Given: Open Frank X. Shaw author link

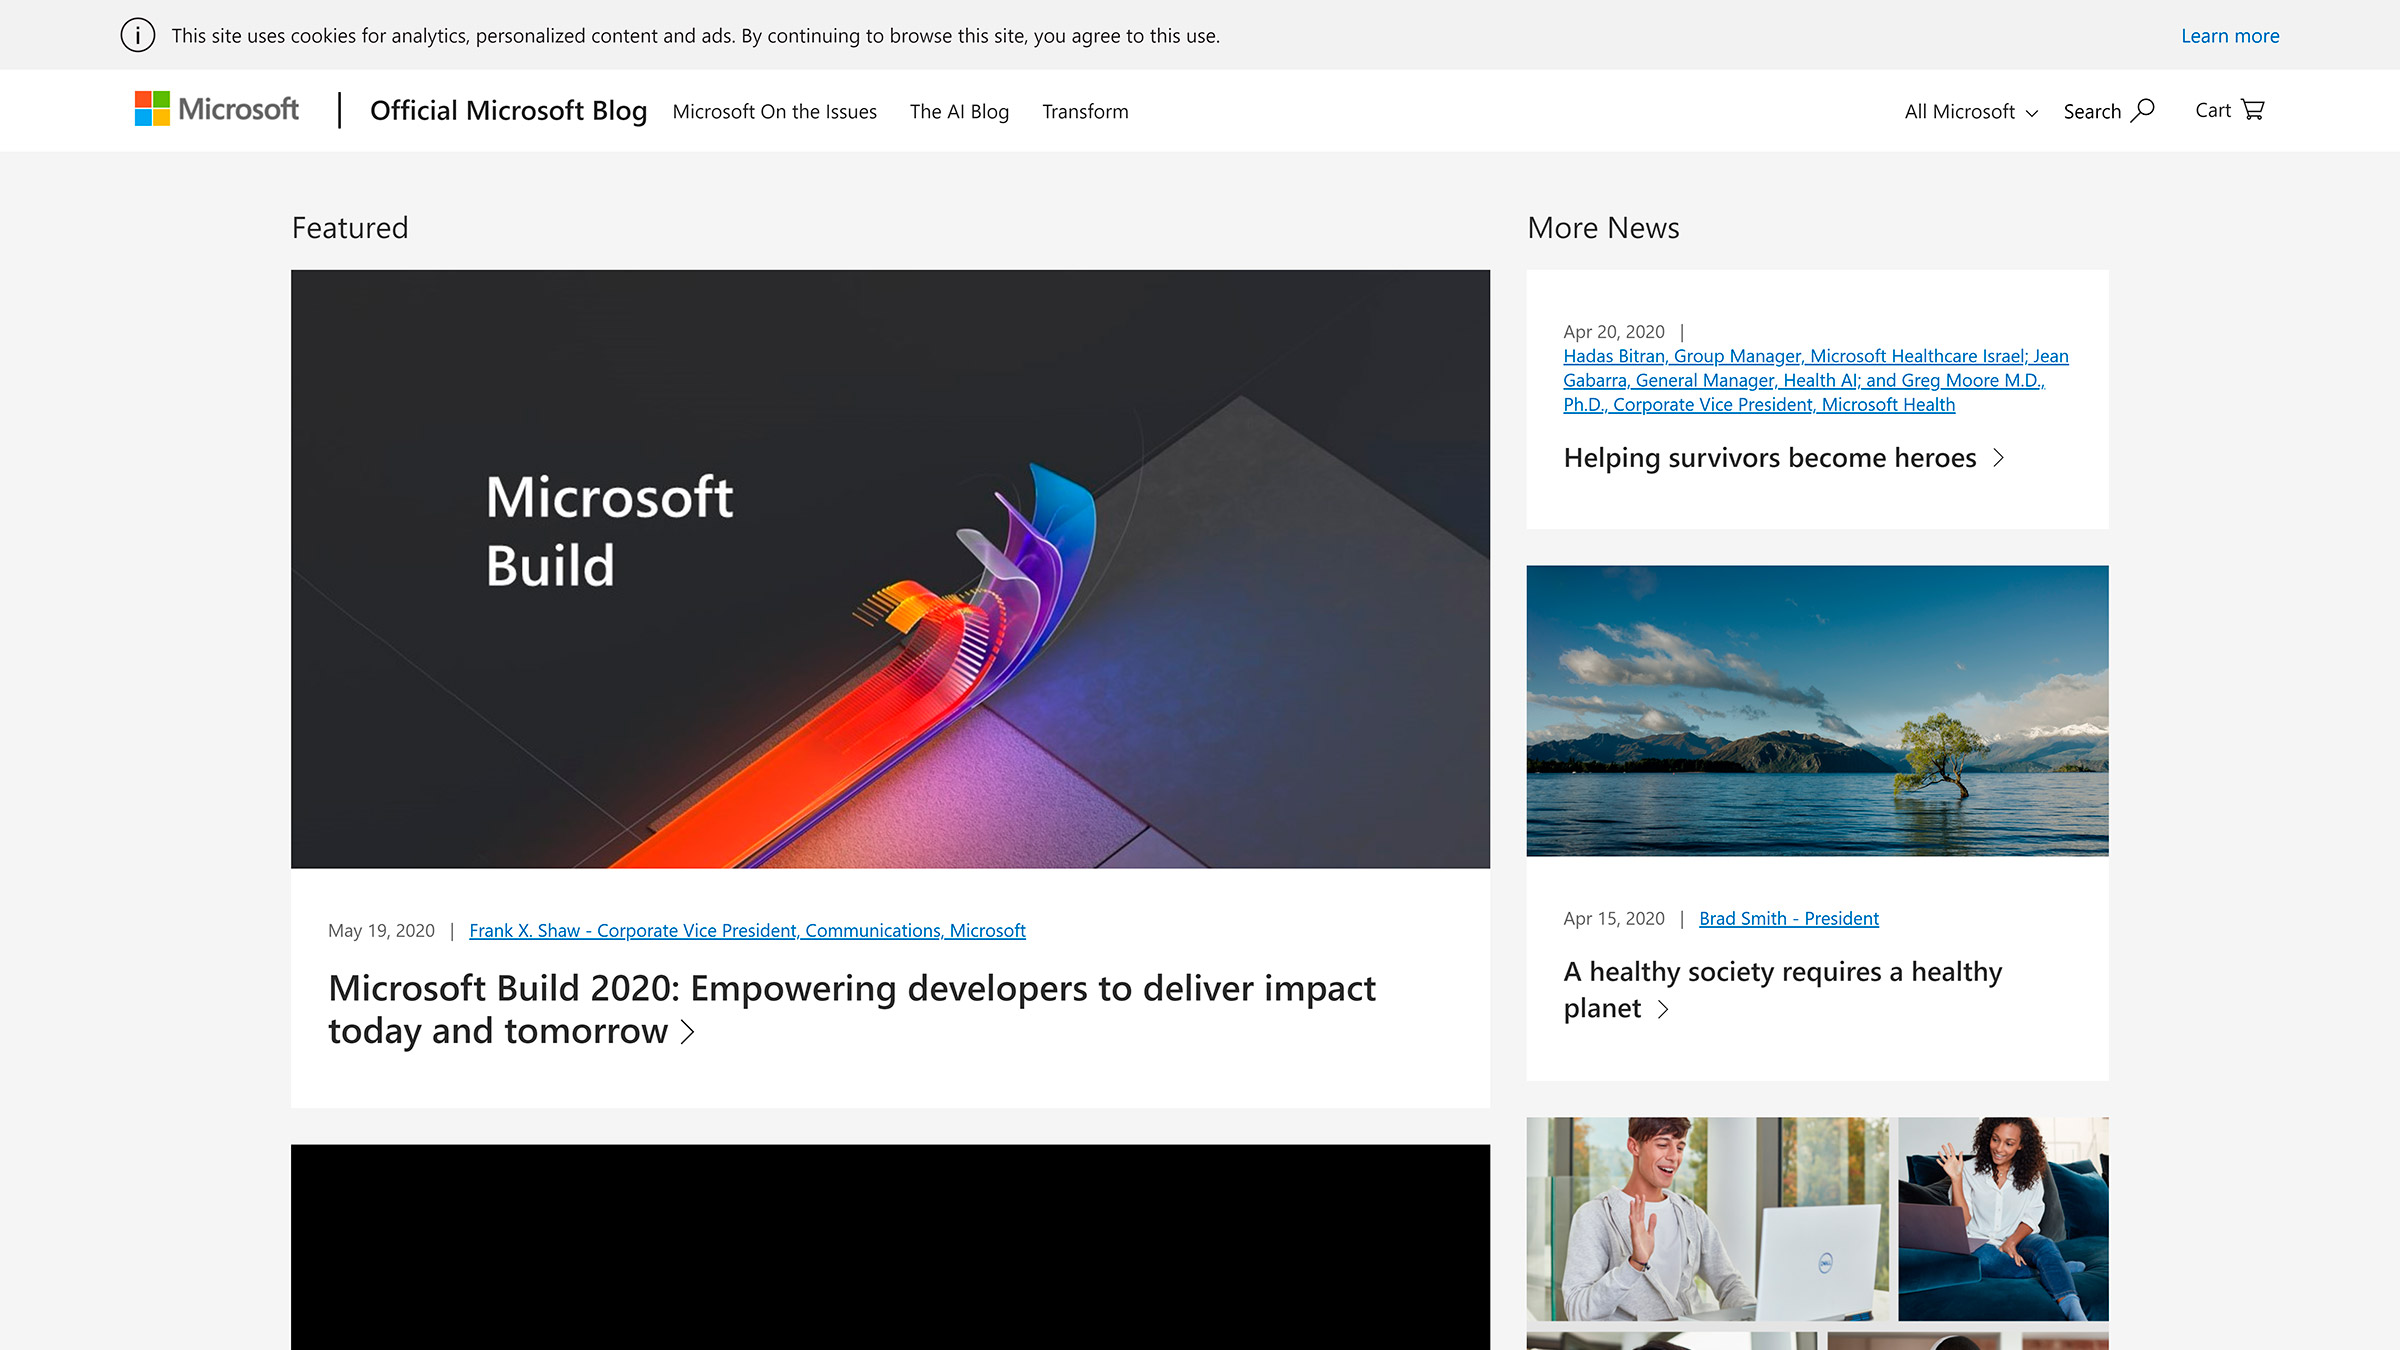Looking at the screenshot, I should point(747,930).
